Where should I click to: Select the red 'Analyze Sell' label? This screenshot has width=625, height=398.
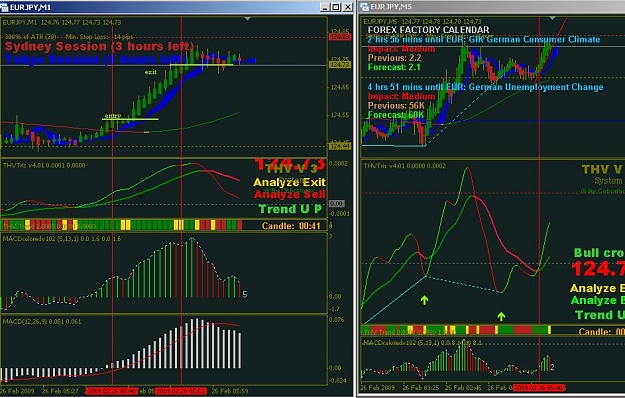pyautogui.click(x=289, y=194)
